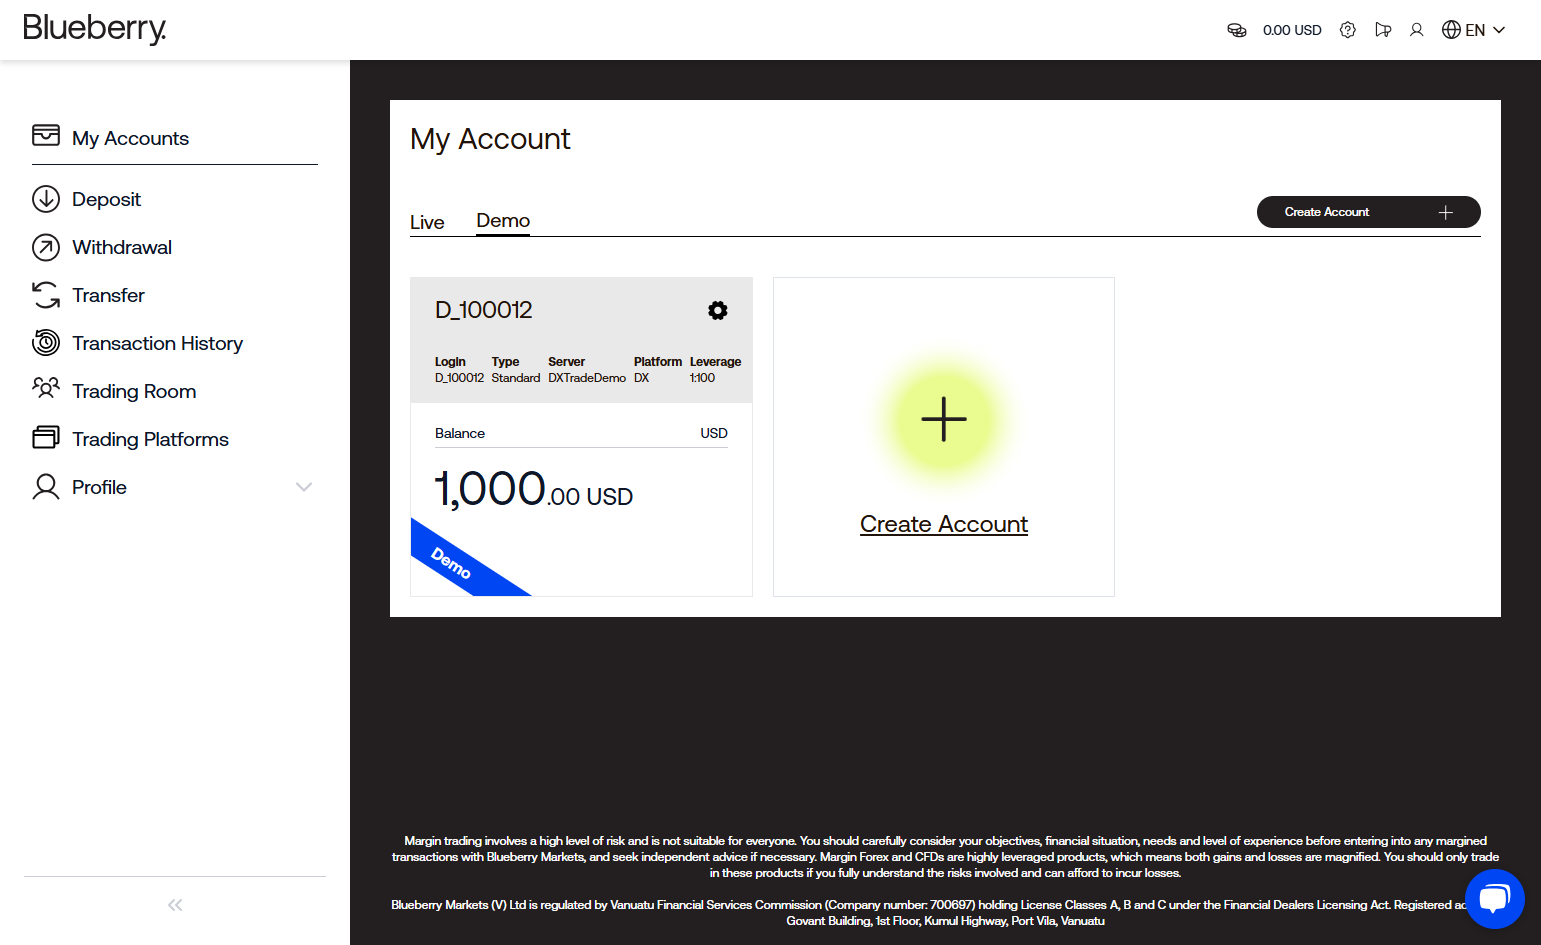This screenshot has height=945, width=1541.
Task: Open the live chat bubble
Action: 1494,898
